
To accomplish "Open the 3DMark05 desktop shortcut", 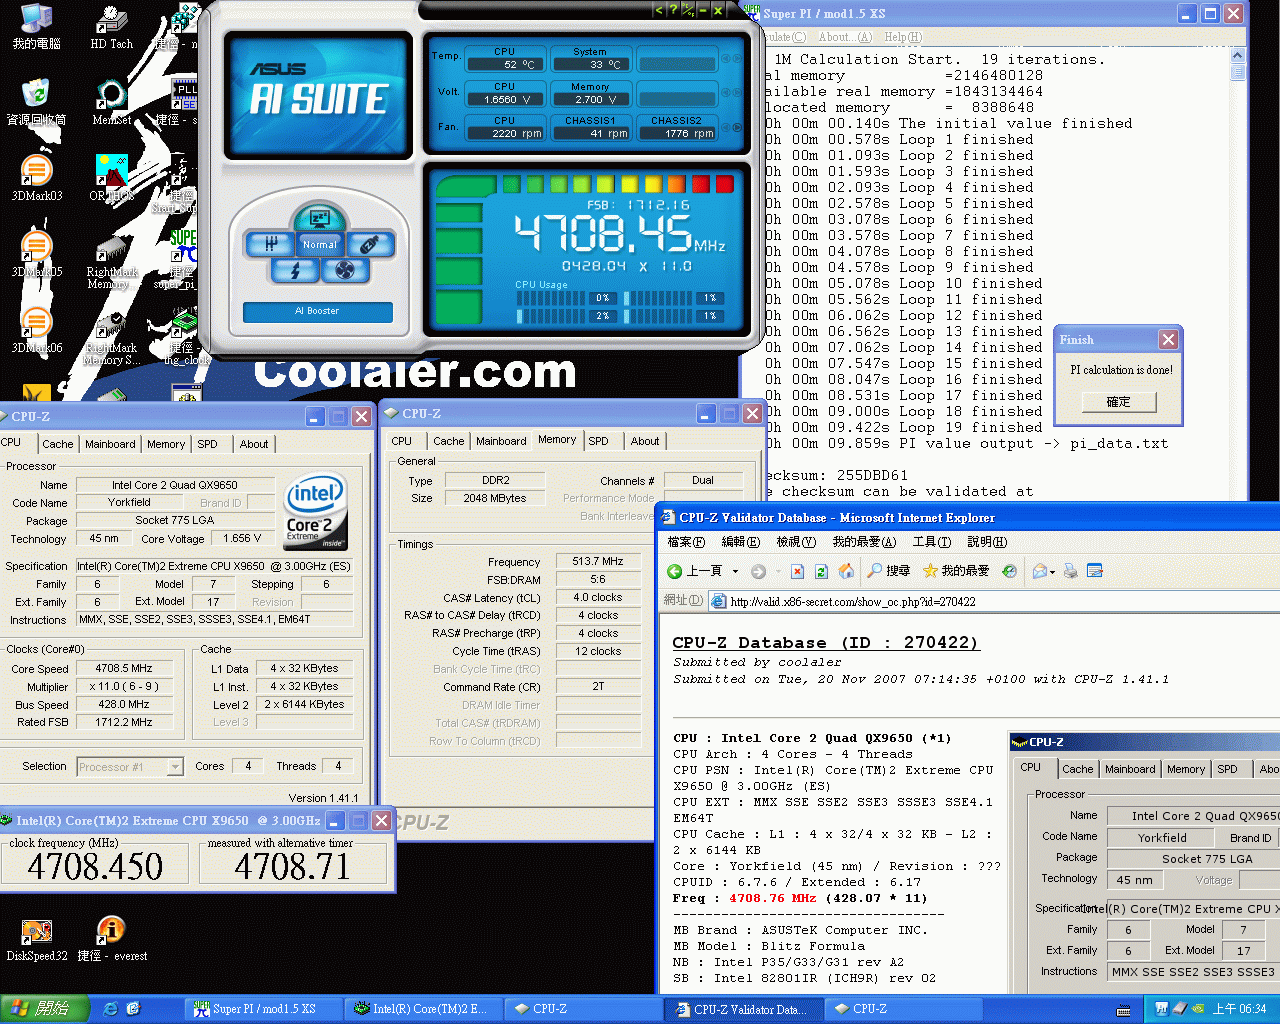I will (x=36, y=254).
